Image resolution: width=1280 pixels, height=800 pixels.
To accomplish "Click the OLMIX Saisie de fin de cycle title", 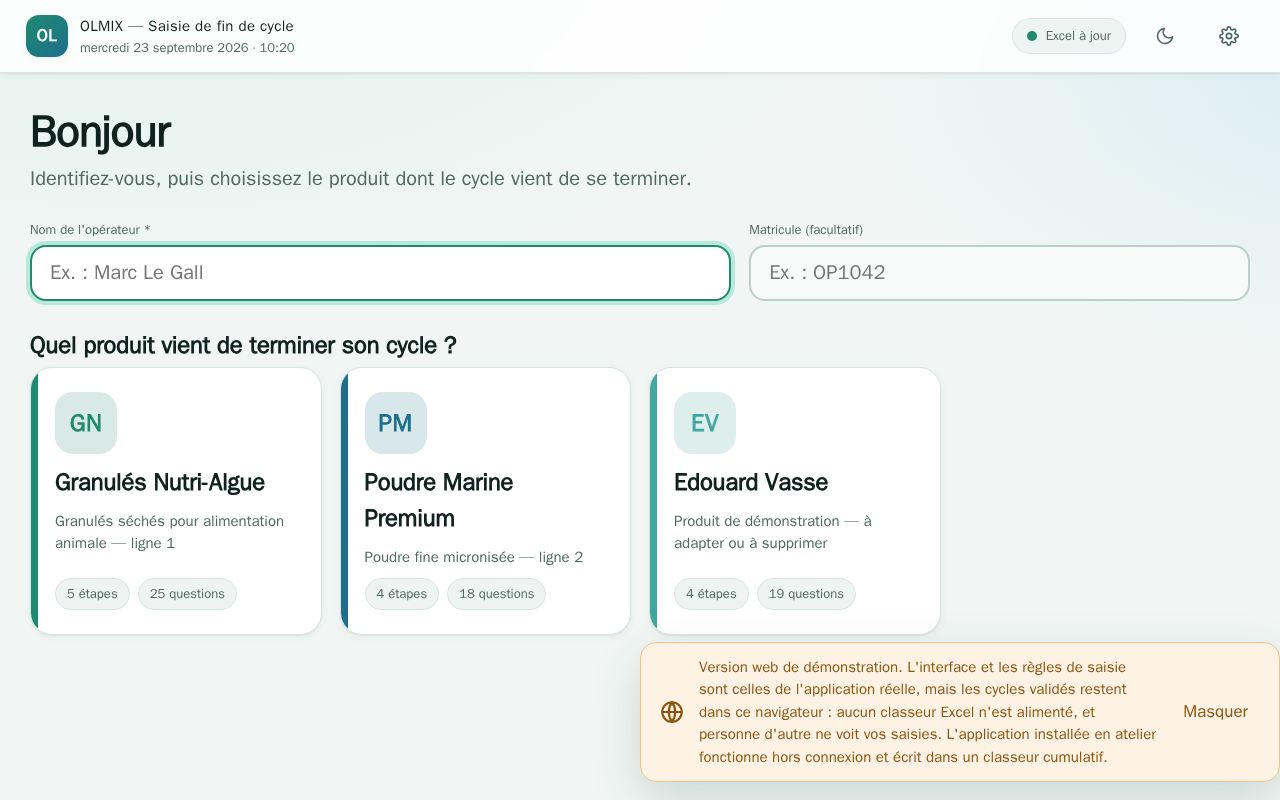I will (x=187, y=26).
